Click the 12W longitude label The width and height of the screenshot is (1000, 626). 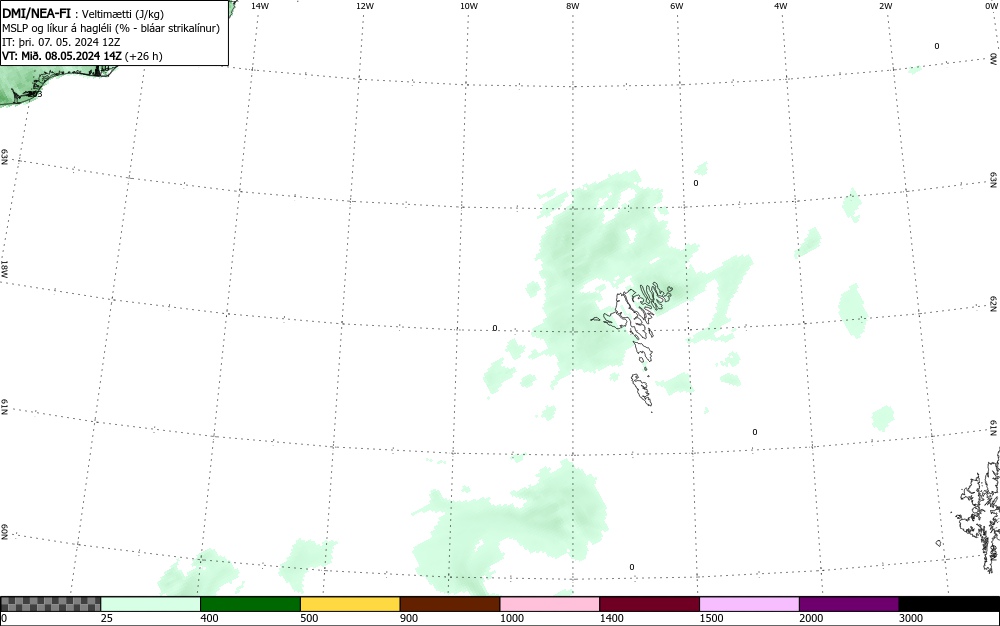[365, 6]
